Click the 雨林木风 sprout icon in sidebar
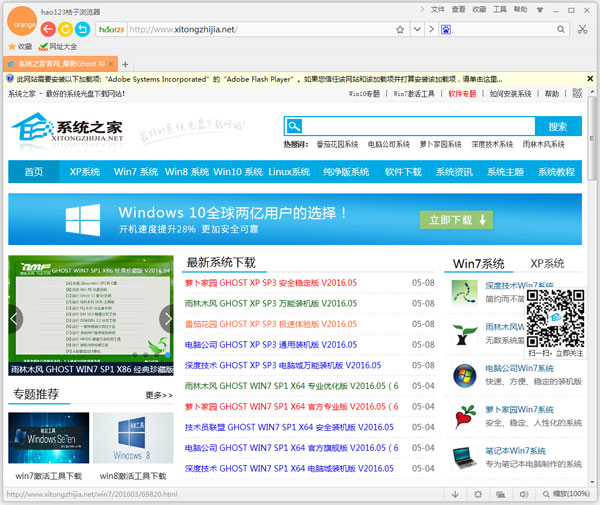 (464, 334)
